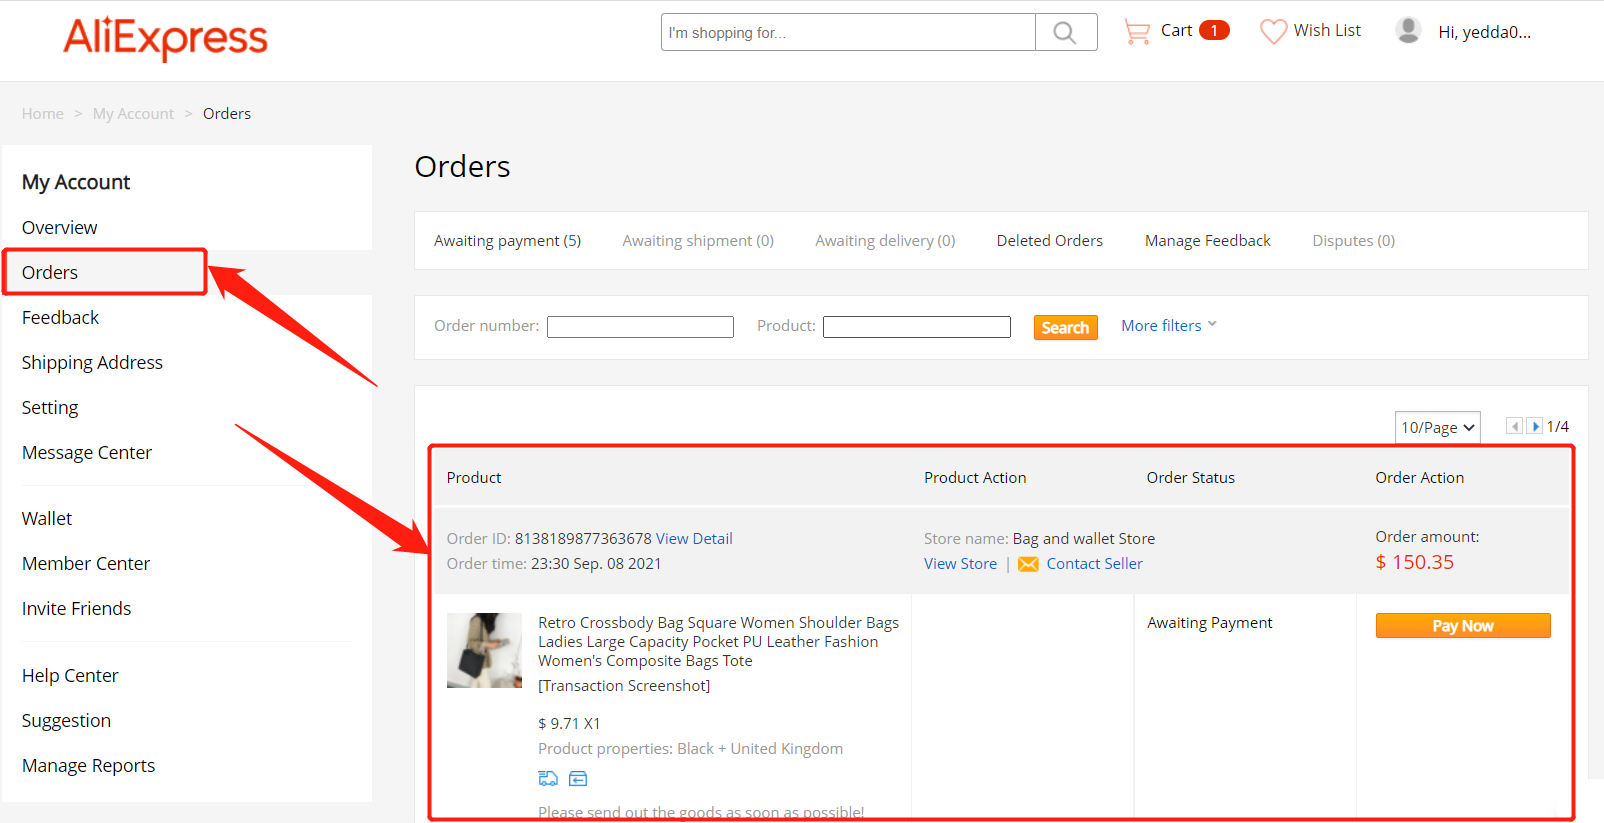Select Orders in the sidebar

(x=50, y=273)
